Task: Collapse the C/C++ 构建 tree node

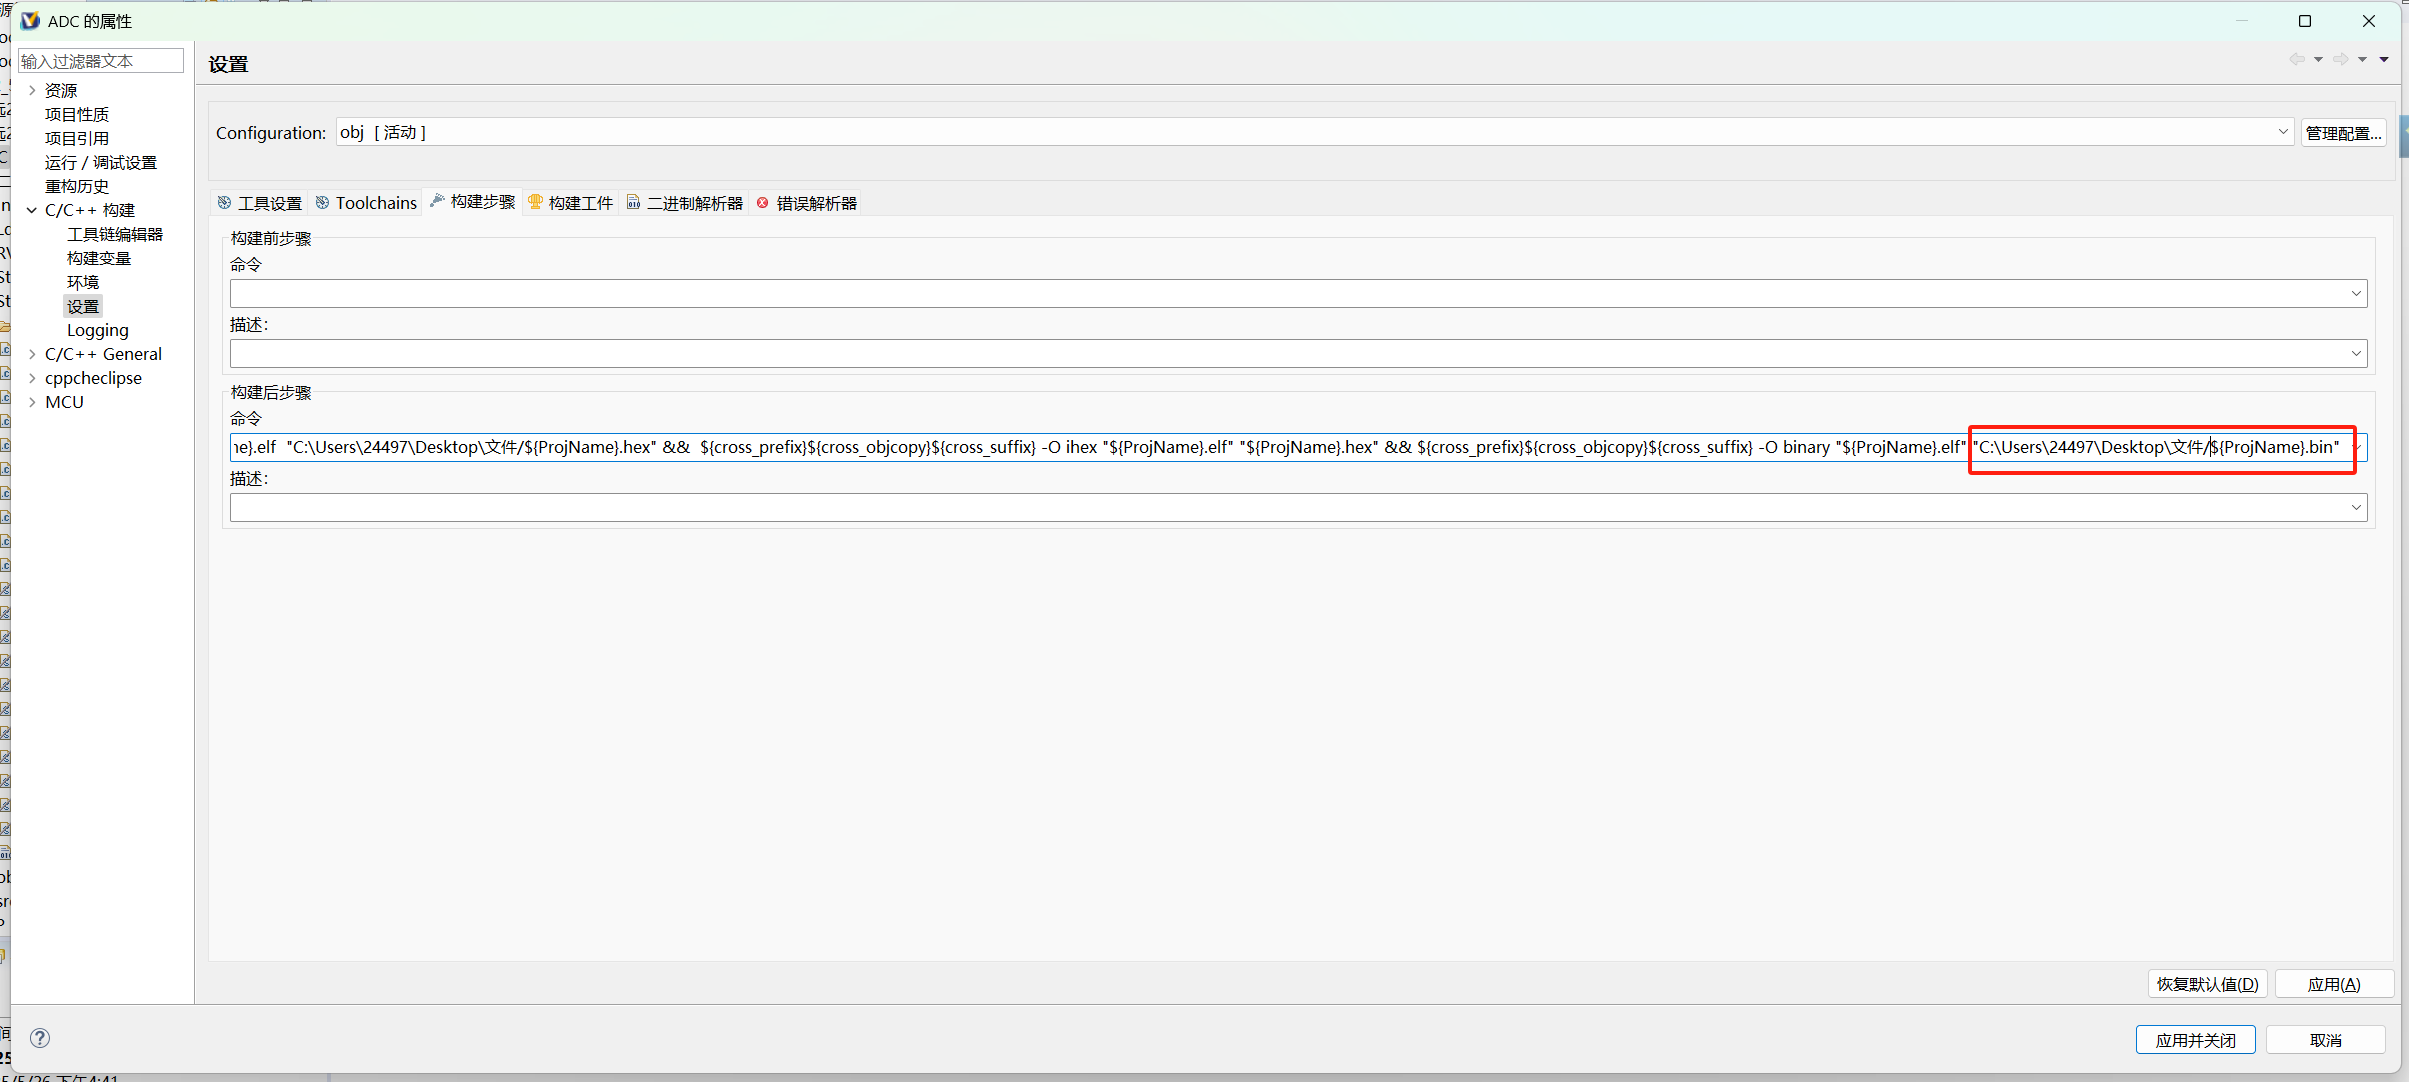Action: [32, 210]
